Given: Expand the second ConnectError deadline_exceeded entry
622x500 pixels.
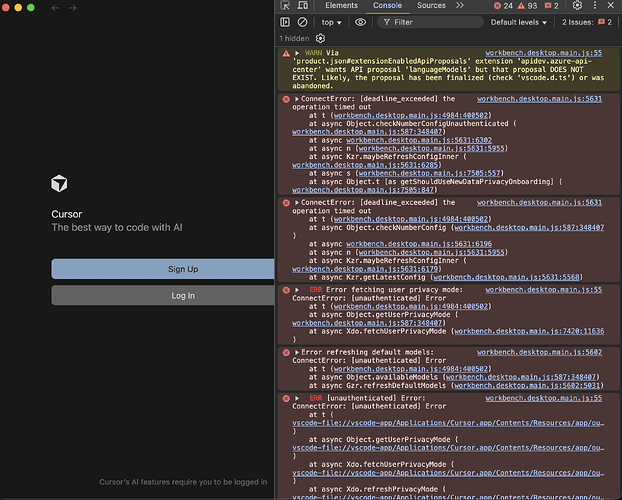Looking at the screenshot, I should [296, 202].
